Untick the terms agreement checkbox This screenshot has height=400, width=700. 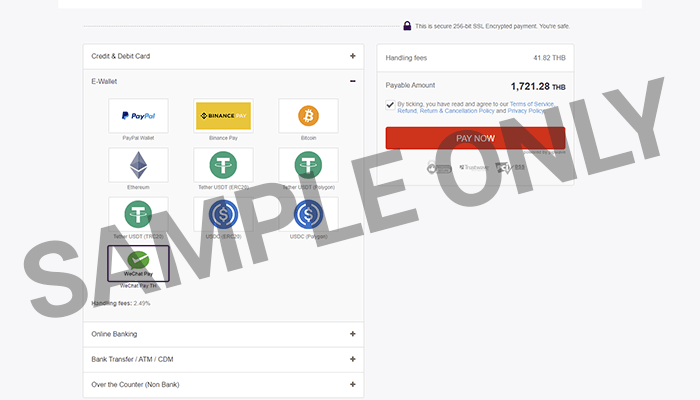tap(390, 104)
